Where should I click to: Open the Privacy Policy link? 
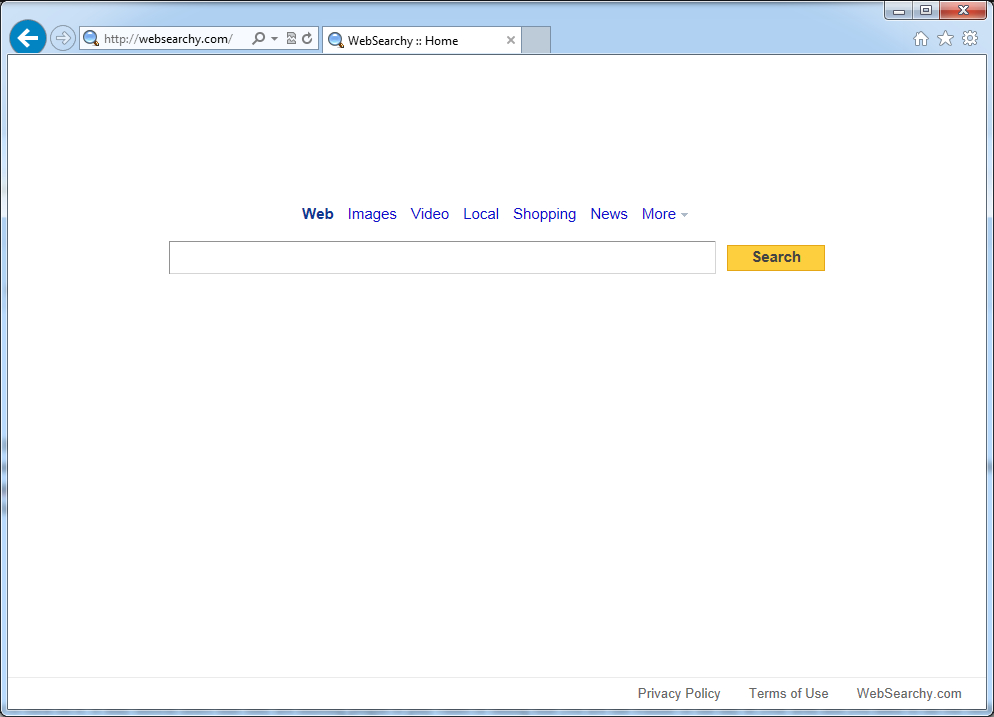point(679,694)
